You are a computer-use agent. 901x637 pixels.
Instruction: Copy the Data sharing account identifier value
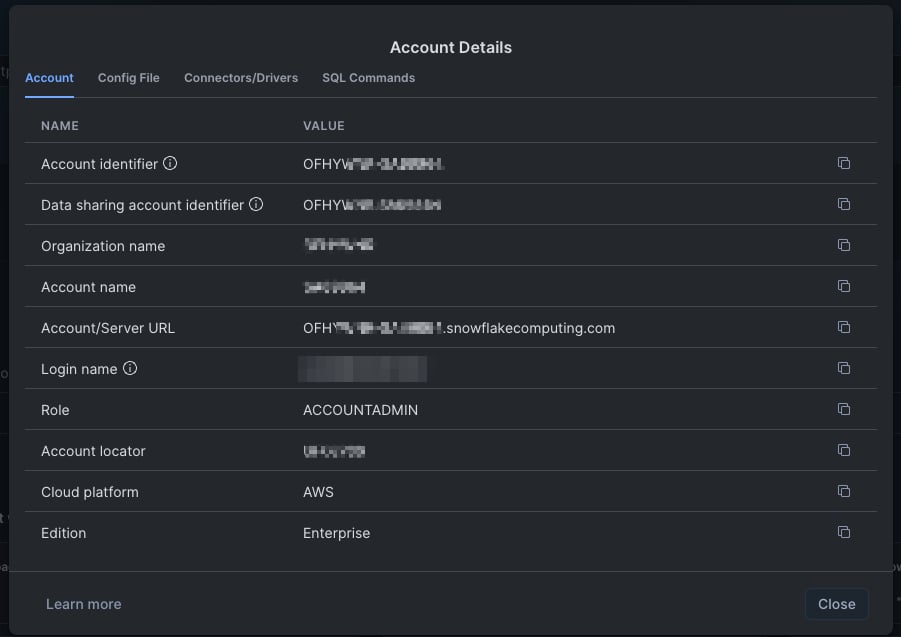[x=844, y=204]
